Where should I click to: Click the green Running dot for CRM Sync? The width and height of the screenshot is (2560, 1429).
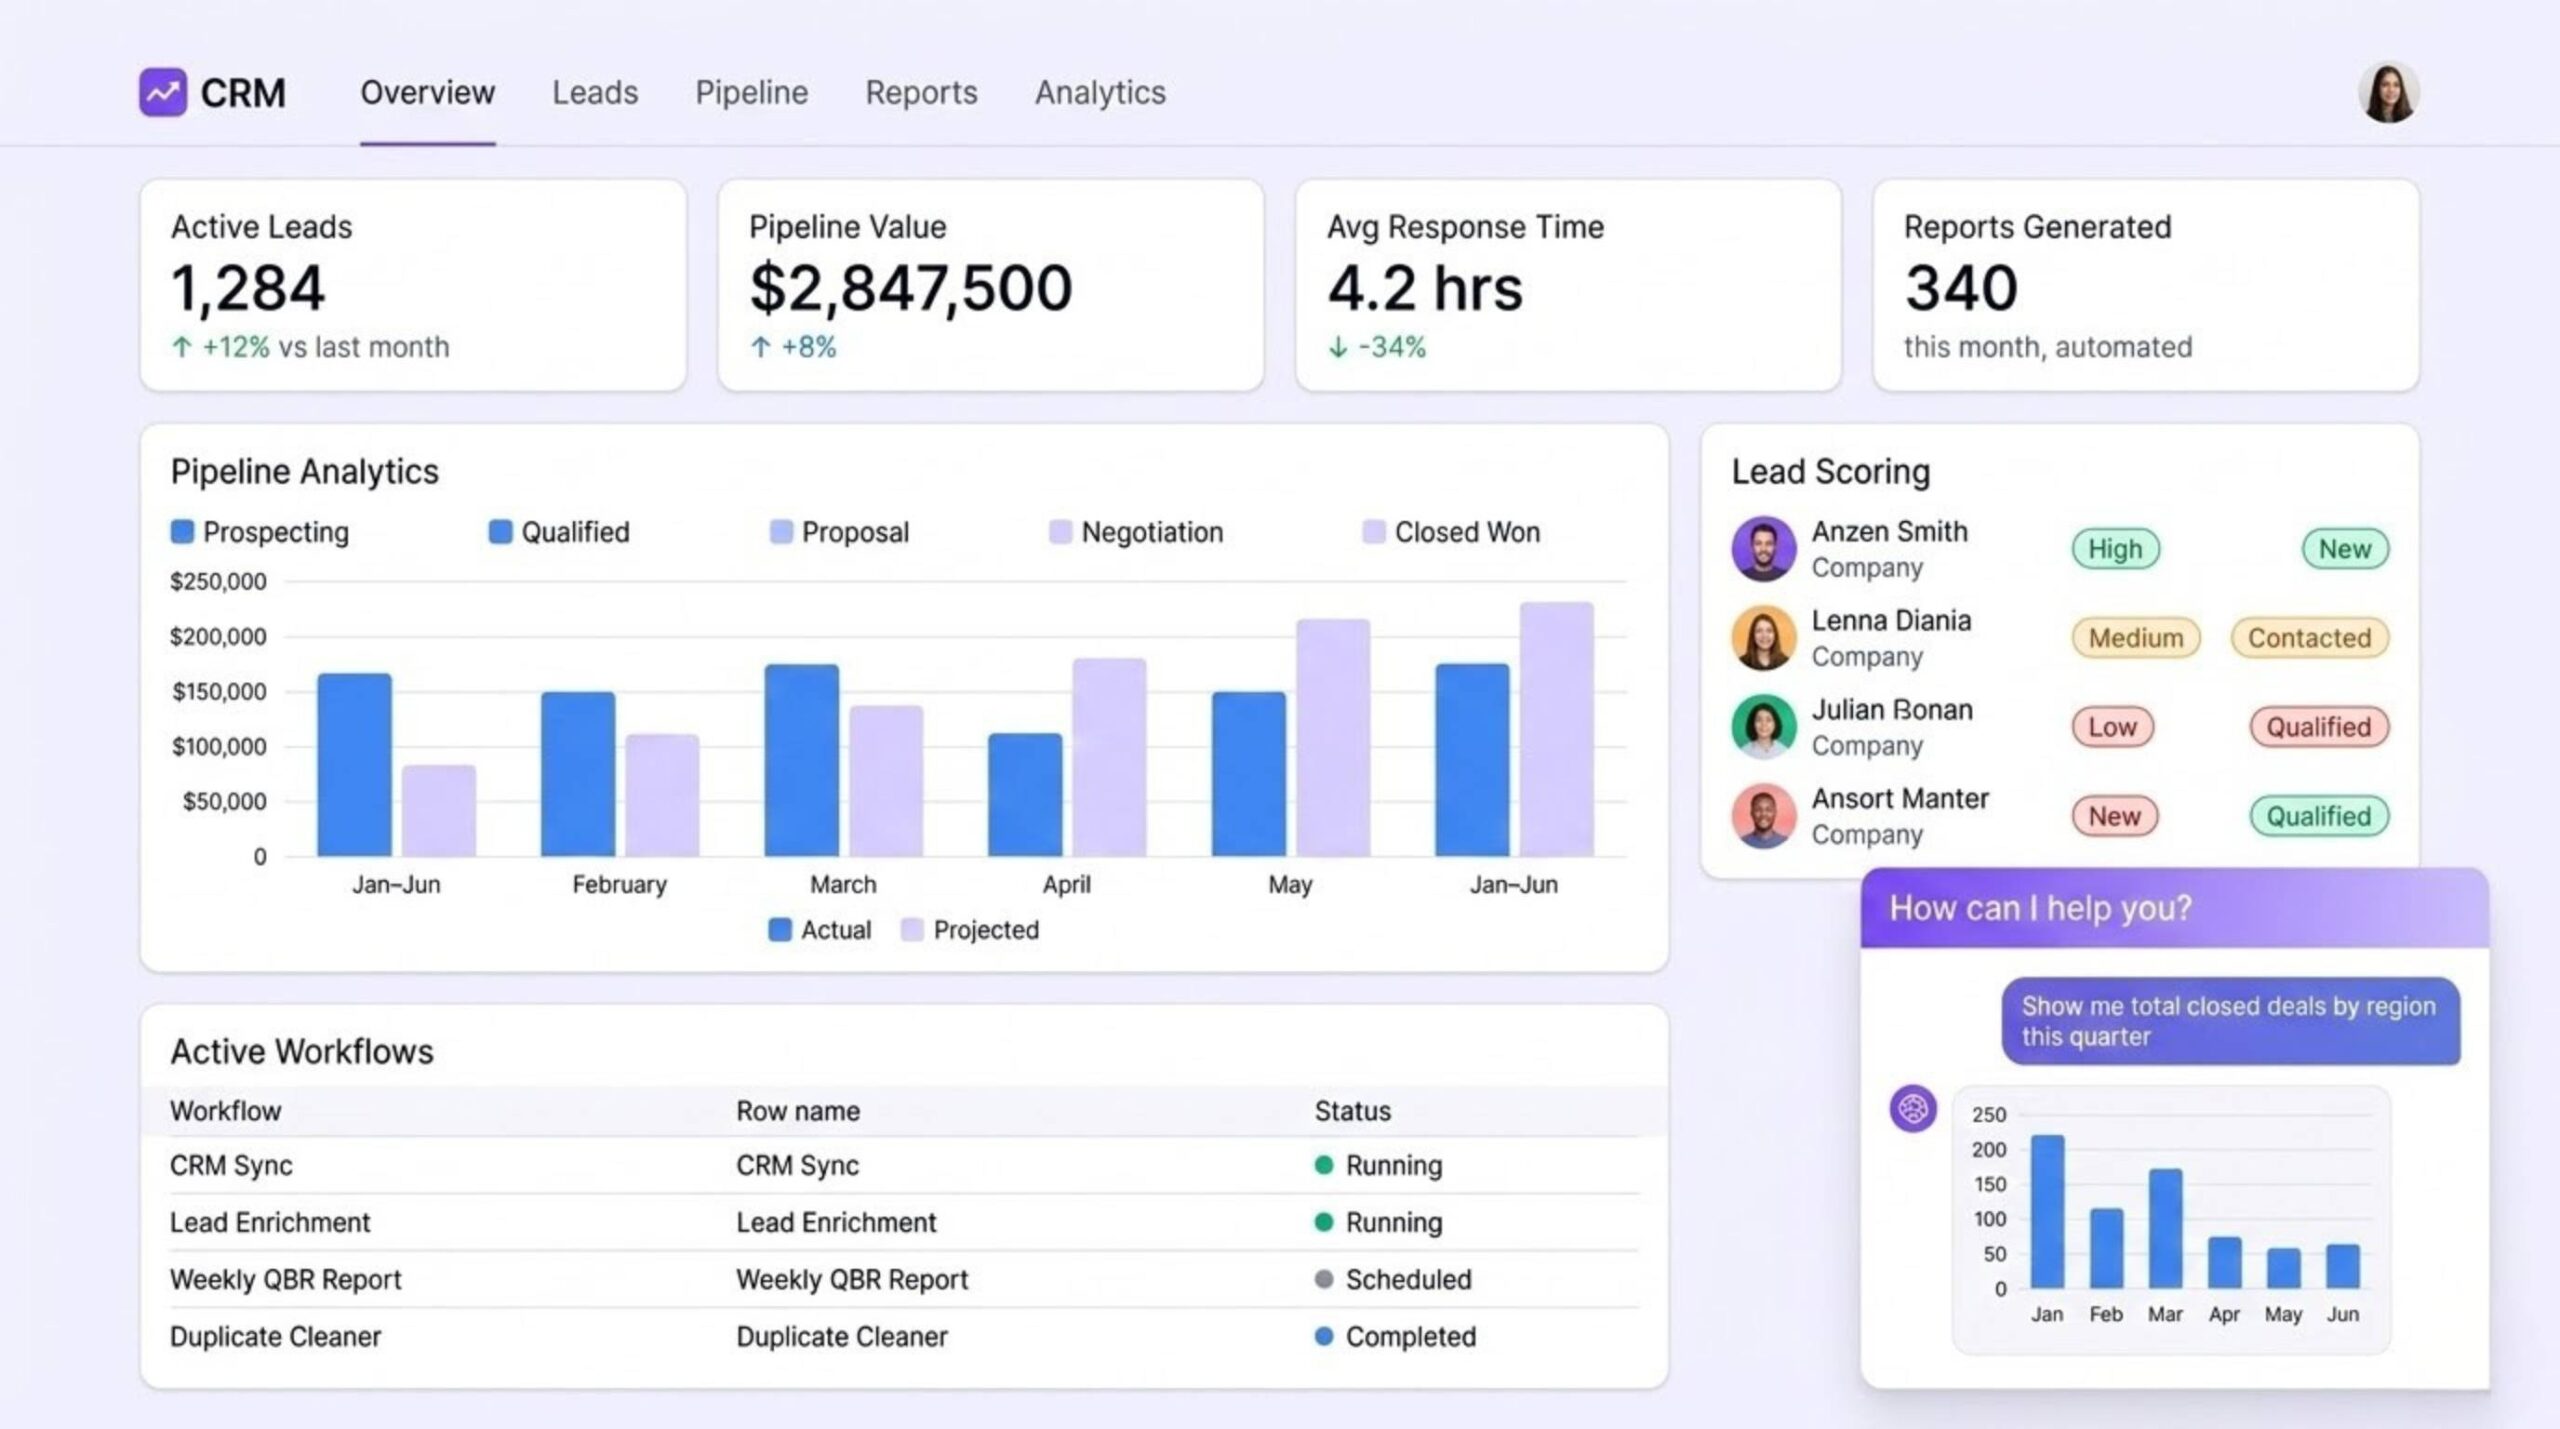click(1324, 1165)
